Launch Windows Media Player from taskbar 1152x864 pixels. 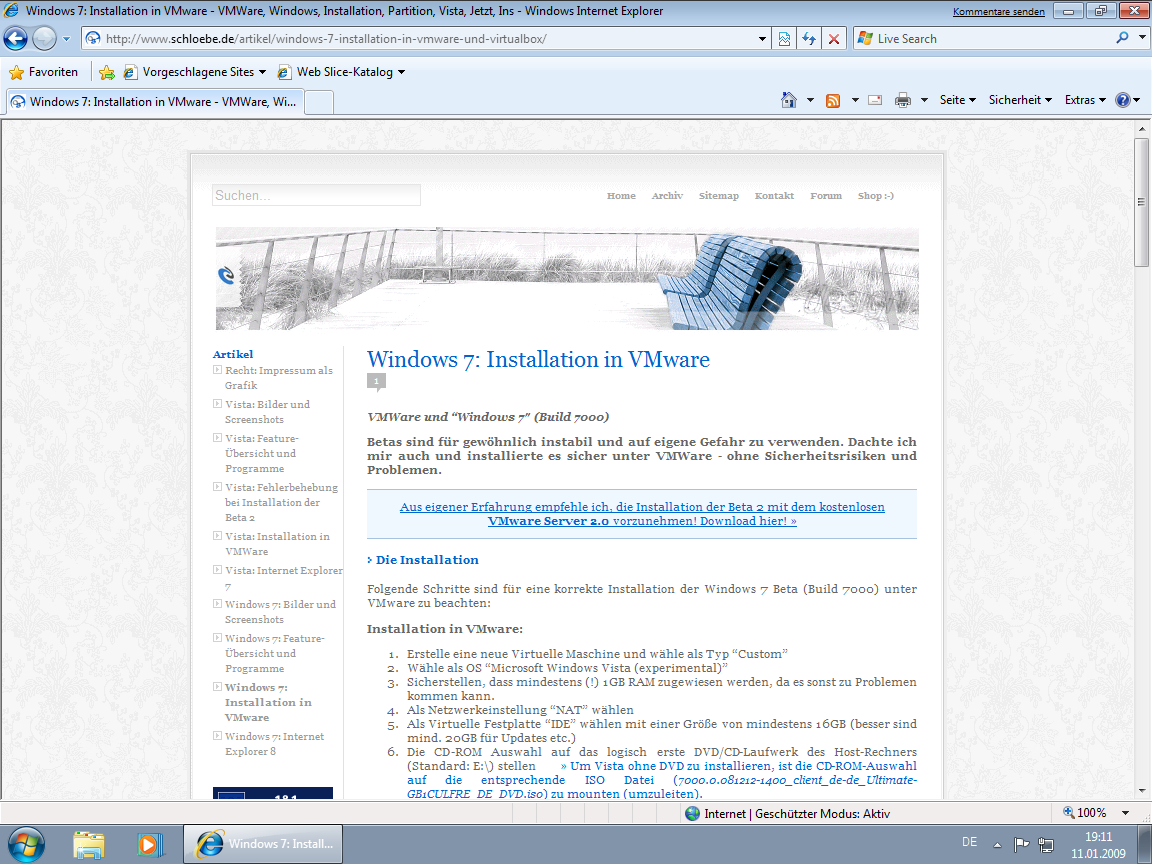pos(148,844)
